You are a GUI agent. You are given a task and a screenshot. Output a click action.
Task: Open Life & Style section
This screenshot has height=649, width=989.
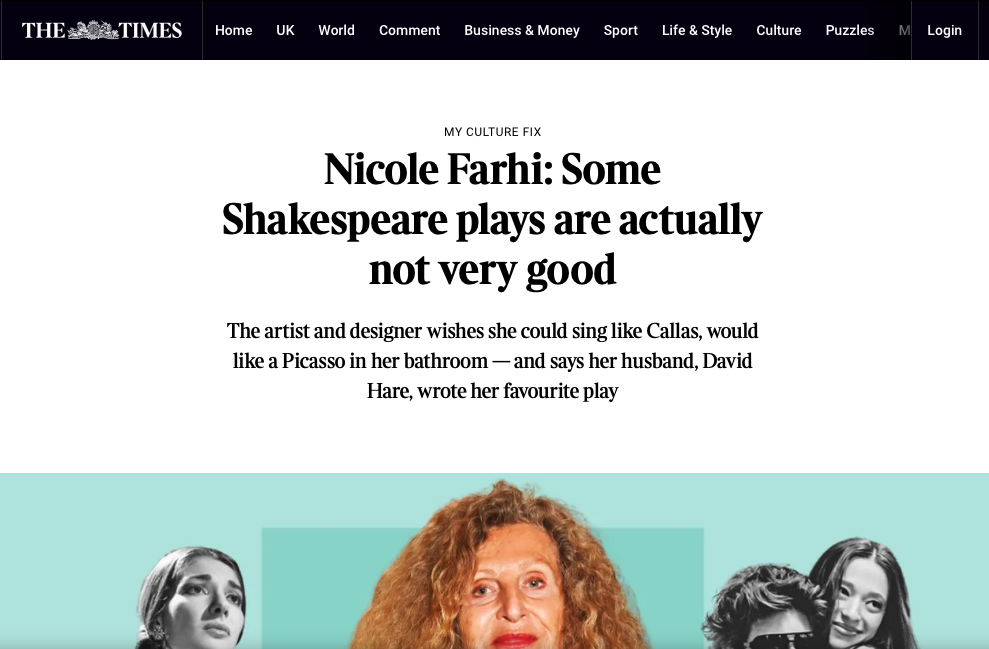pos(697,30)
